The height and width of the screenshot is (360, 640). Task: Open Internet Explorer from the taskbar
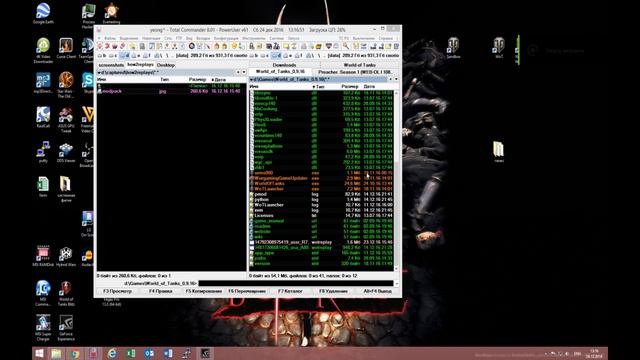point(112,353)
